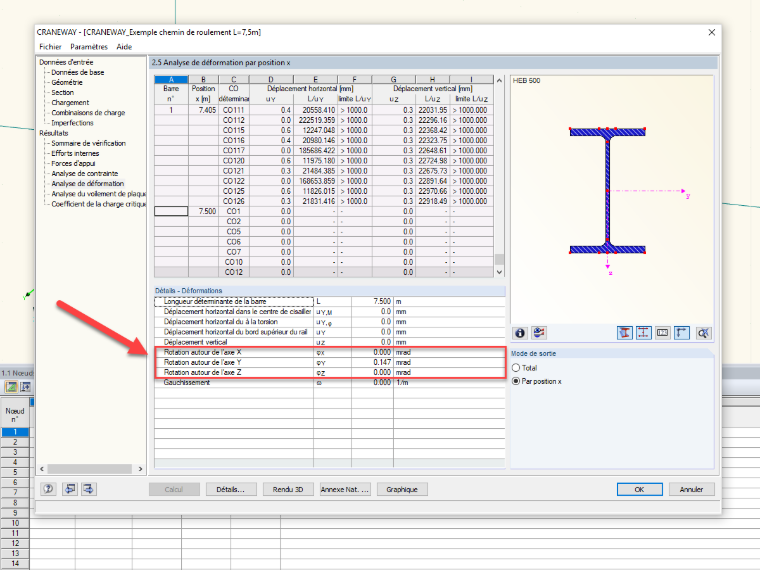
Task: Go to next window with right-arrow icon
Action: [x=89, y=489]
